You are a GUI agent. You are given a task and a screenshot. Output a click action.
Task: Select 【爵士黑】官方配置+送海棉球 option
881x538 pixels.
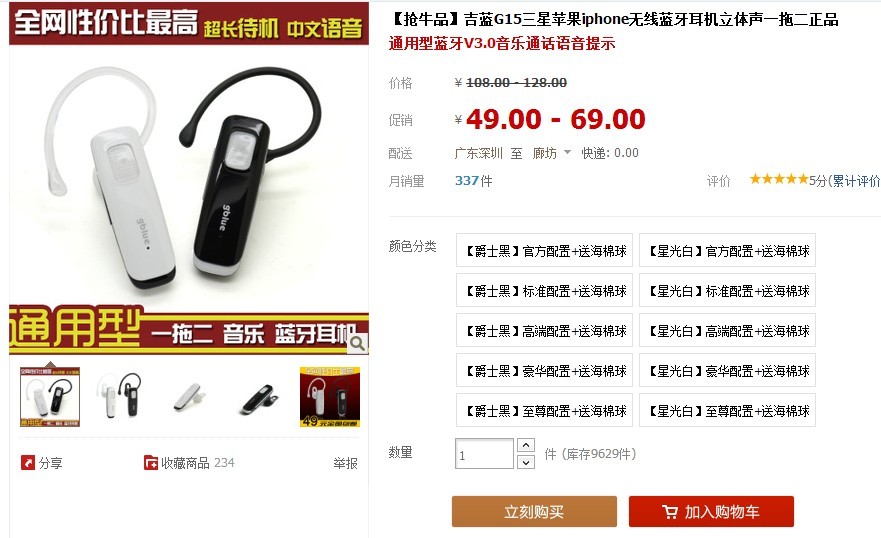[544, 250]
